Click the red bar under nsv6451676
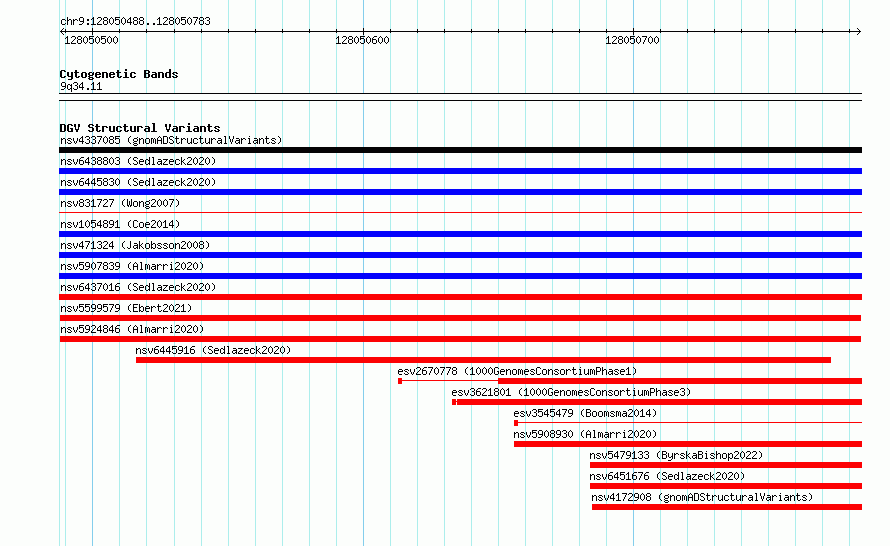Viewport: 890px width, 546px height. pos(726,486)
